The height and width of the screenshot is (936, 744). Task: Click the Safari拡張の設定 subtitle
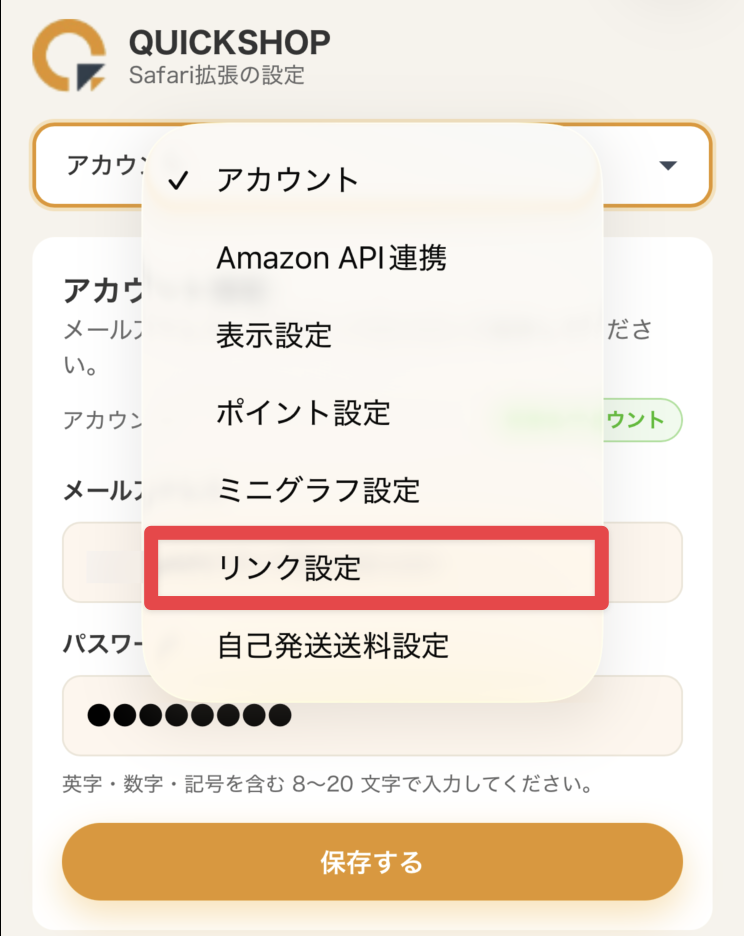(216, 75)
